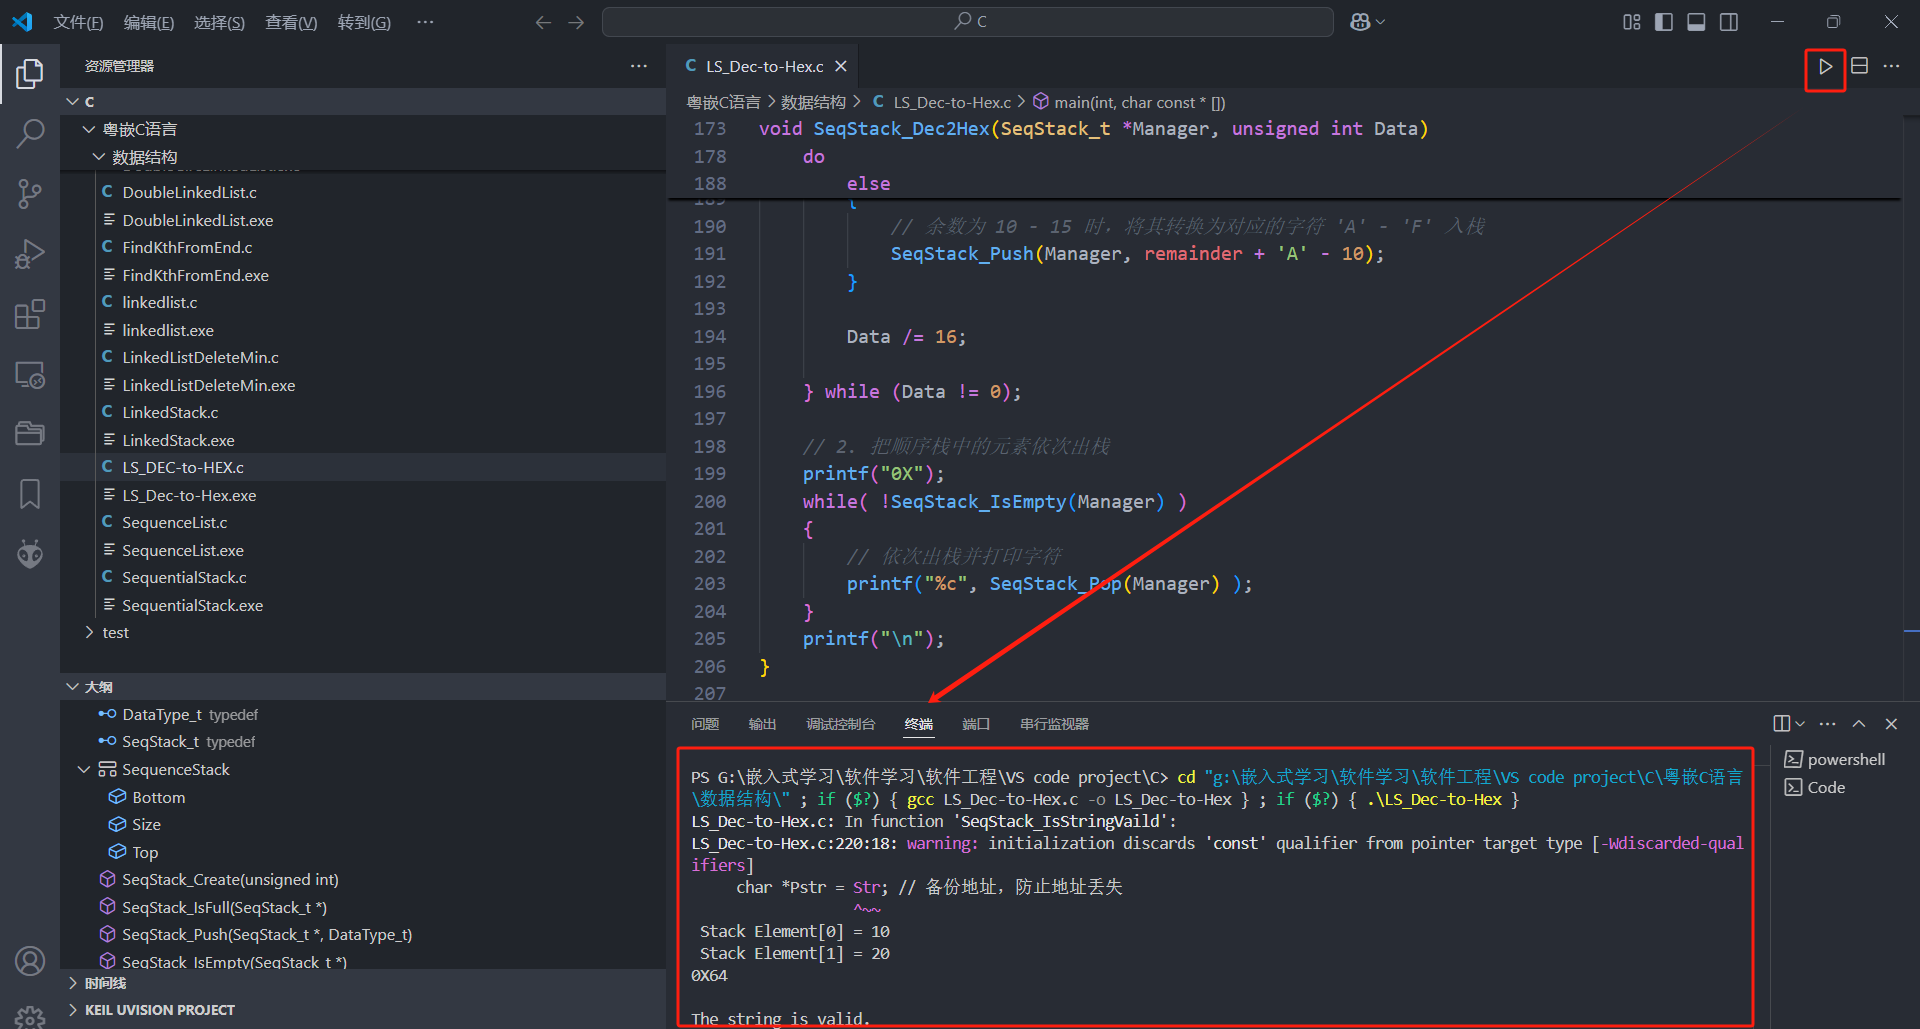Image resolution: width=1920 pixels, height=1029 pixels.
Task: Open the Source Control view
Action: click(x=30, y=194)
